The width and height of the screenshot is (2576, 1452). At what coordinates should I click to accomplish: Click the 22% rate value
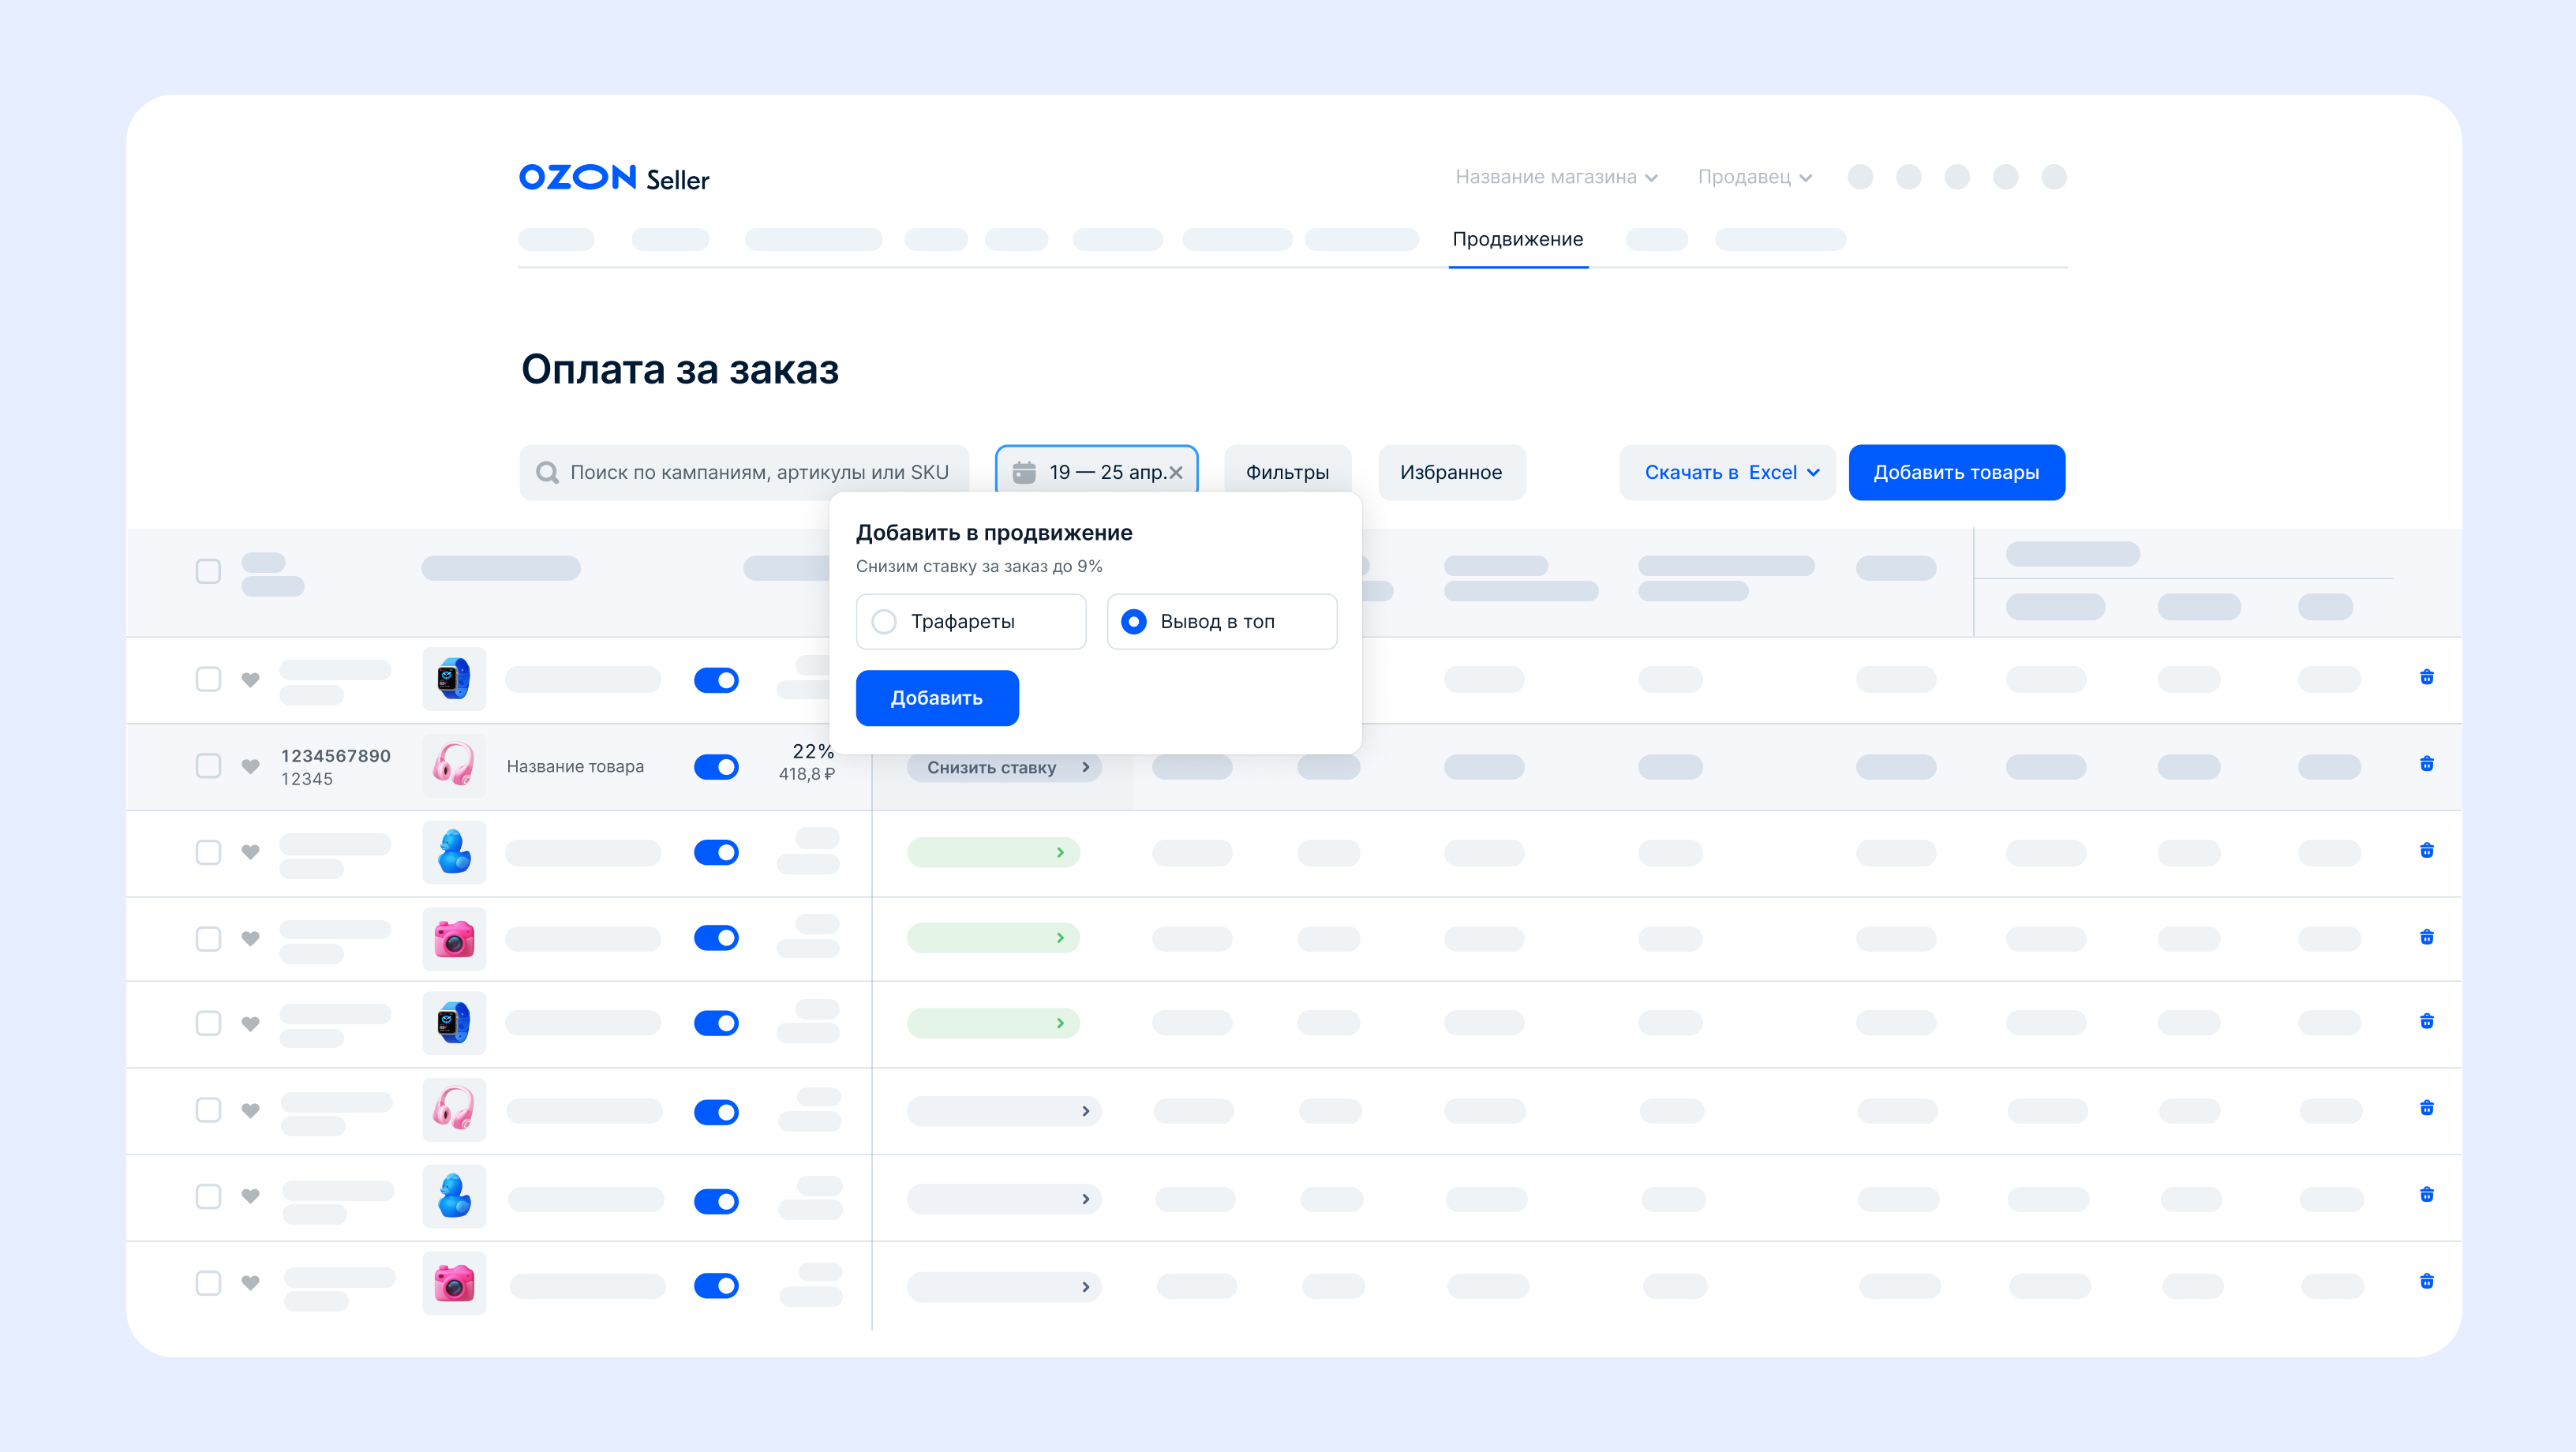coord(813,751)
